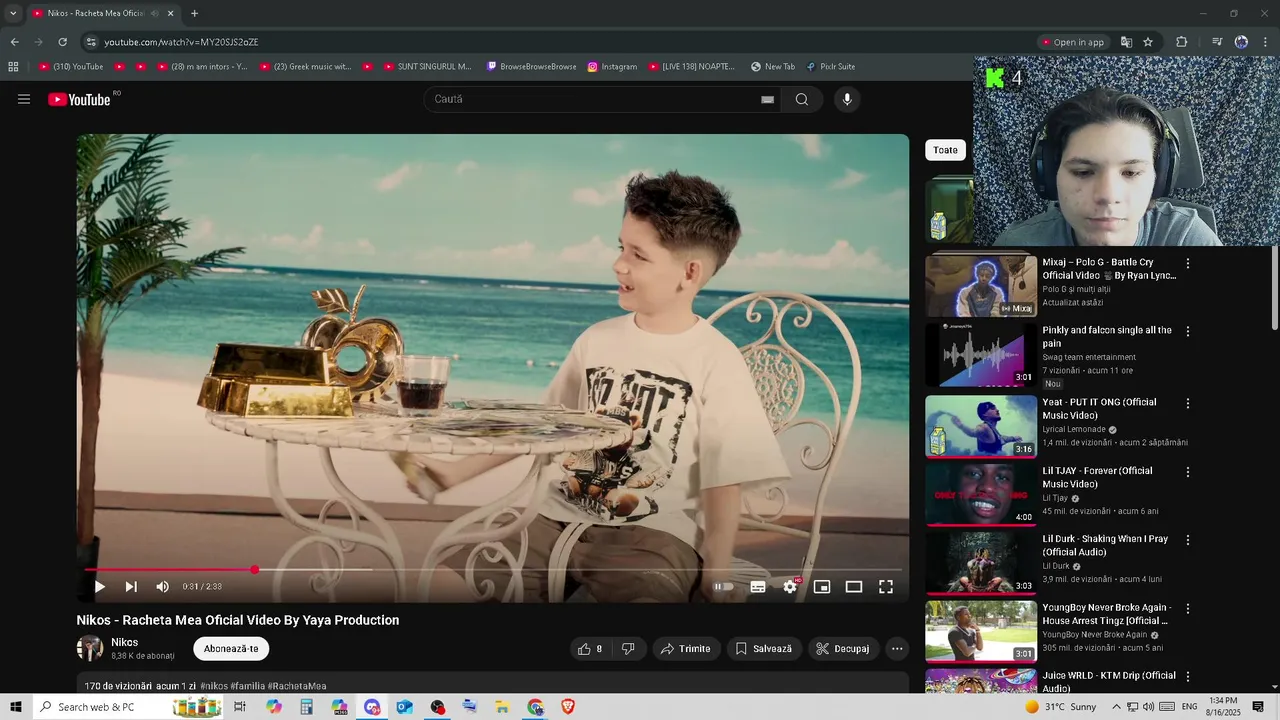Toggle the miniplayer
Viewport: 1280px width, 720px height.
coord(822,587)
